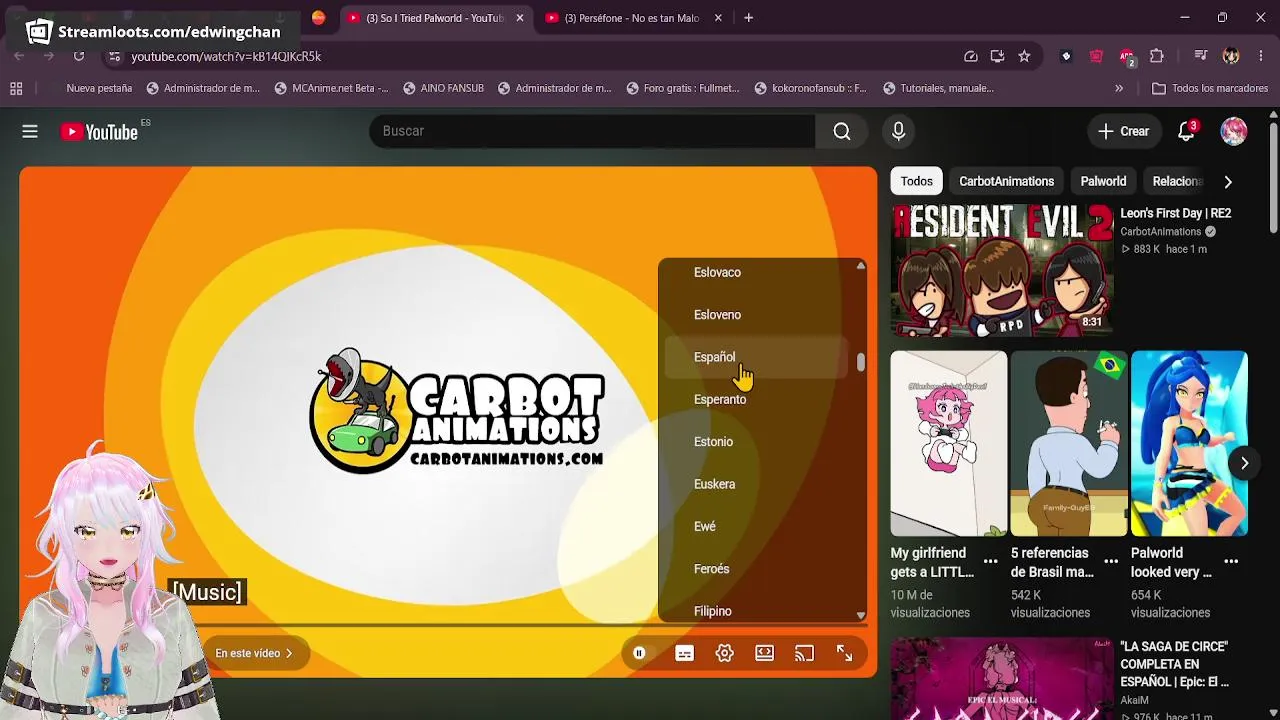Open the player settings gear
The height and width of the screenshot is (720, 1280).
(725, 653)
